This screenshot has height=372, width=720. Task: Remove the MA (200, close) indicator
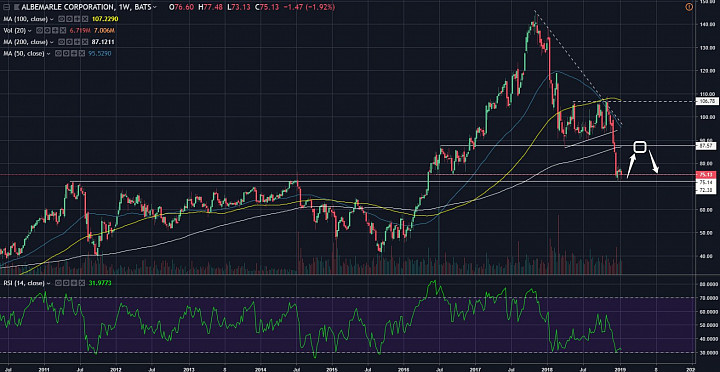coord(85,42)
